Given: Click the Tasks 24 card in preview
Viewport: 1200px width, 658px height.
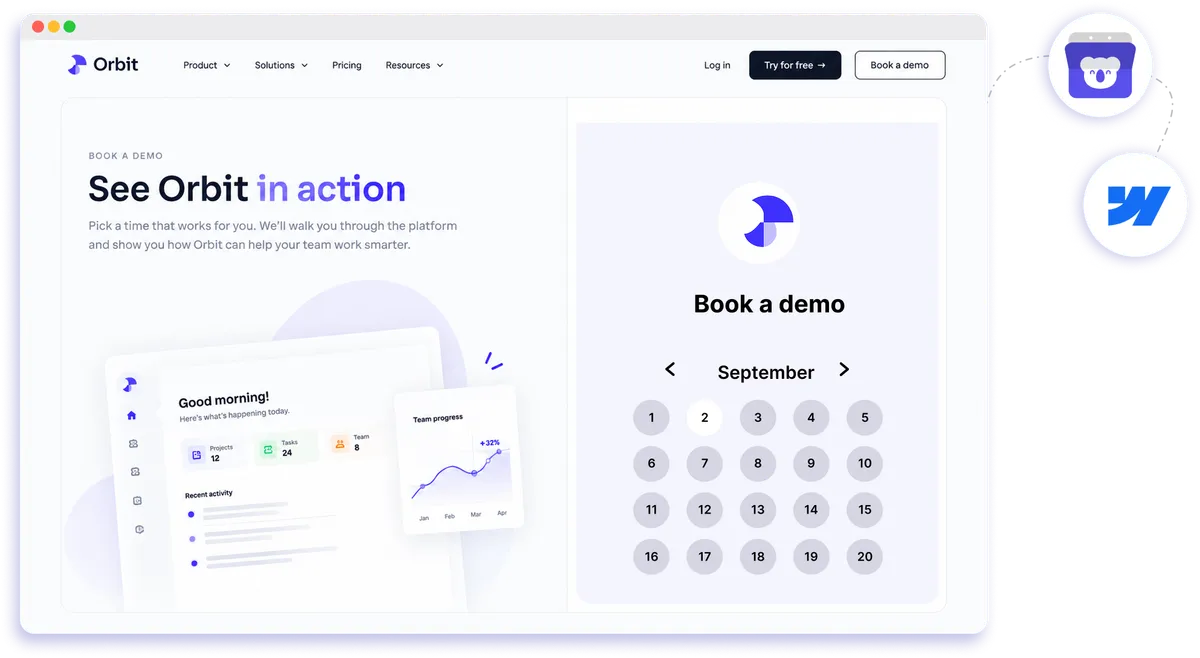Looking at the screenshot, I should (286, 449).
